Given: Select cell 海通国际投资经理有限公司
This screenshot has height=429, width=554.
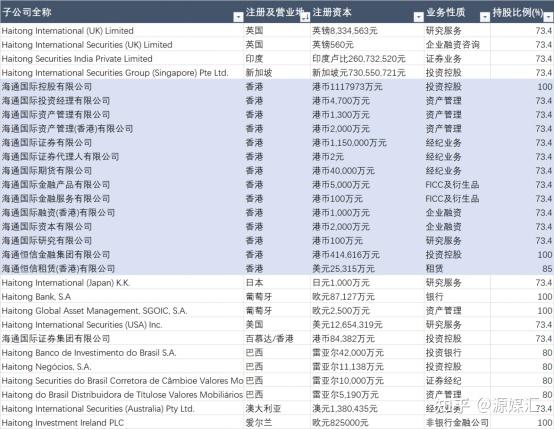Looking at the screenshot, I should coord(122,101).
